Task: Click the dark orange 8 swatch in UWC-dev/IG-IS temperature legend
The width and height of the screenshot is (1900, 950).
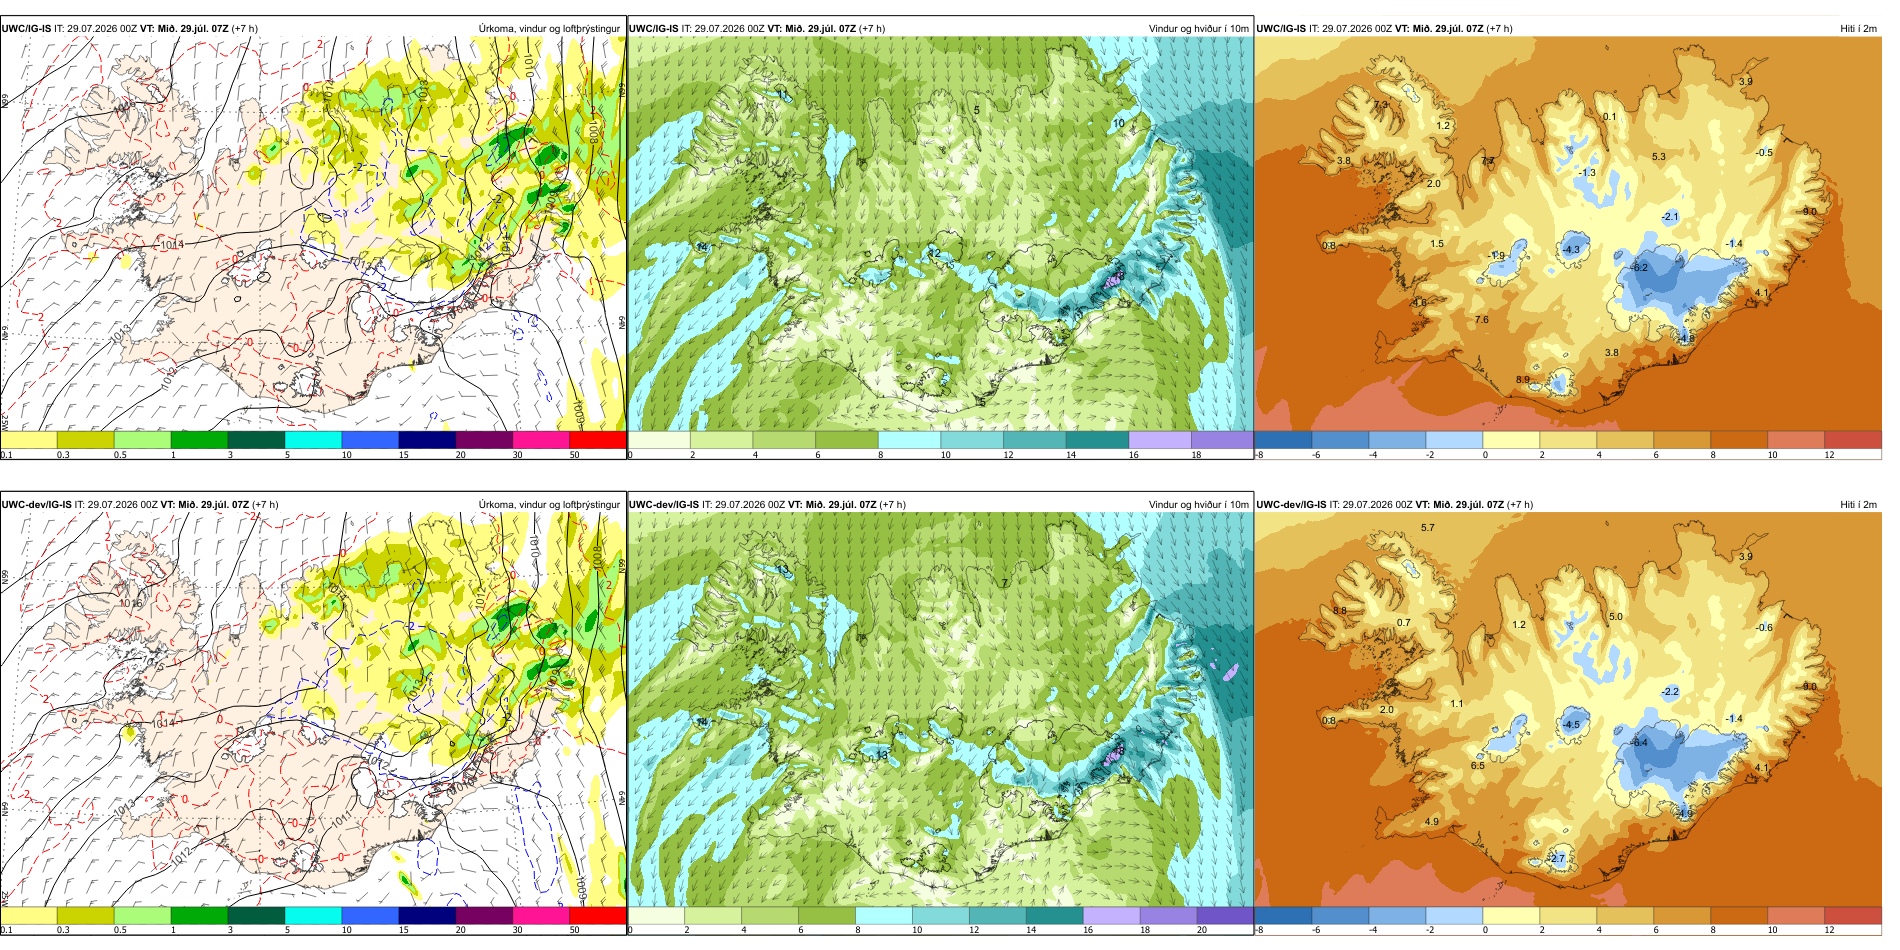Action: click(x=1739, y=915)
